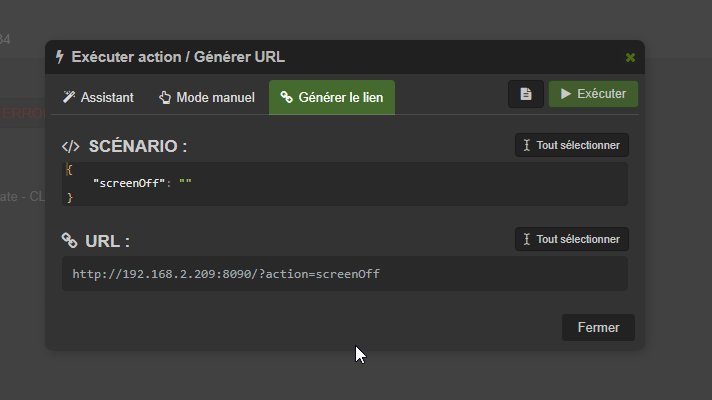Click the Fermer button
712x400 pixels.
[x=598, y=327]
